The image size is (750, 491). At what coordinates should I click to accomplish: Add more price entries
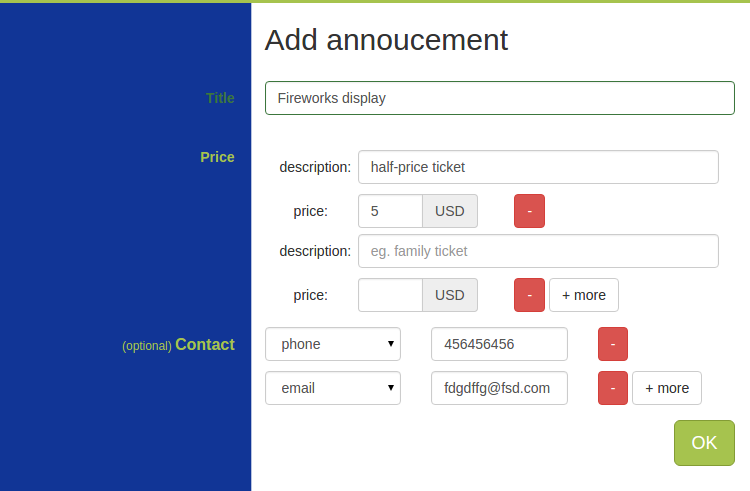584,295
